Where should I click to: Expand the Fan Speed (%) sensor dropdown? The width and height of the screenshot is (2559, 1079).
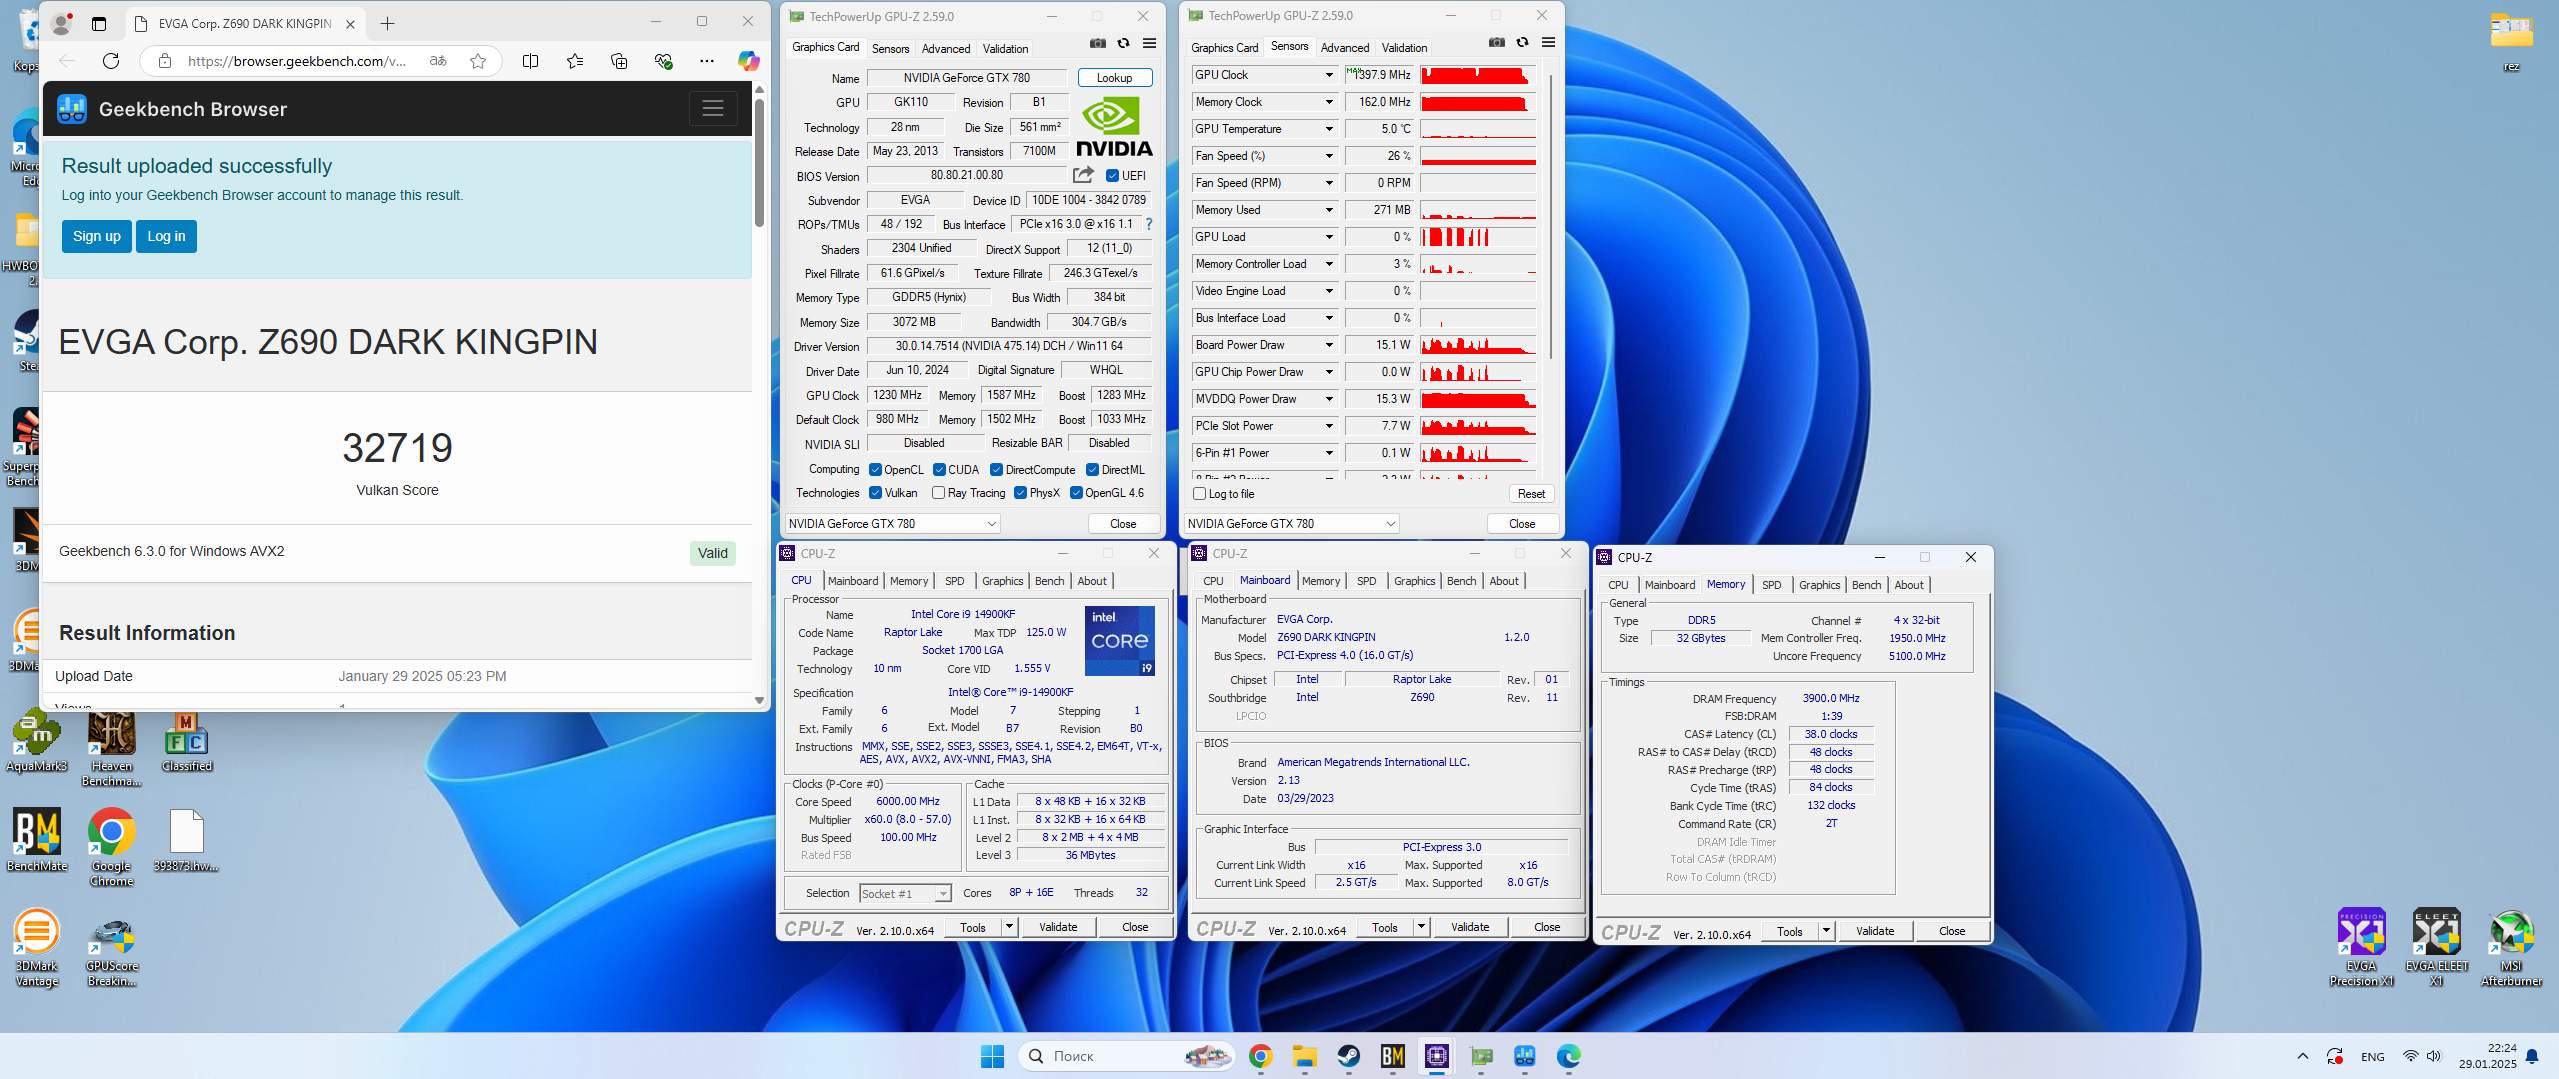[x=1329, y=156]
